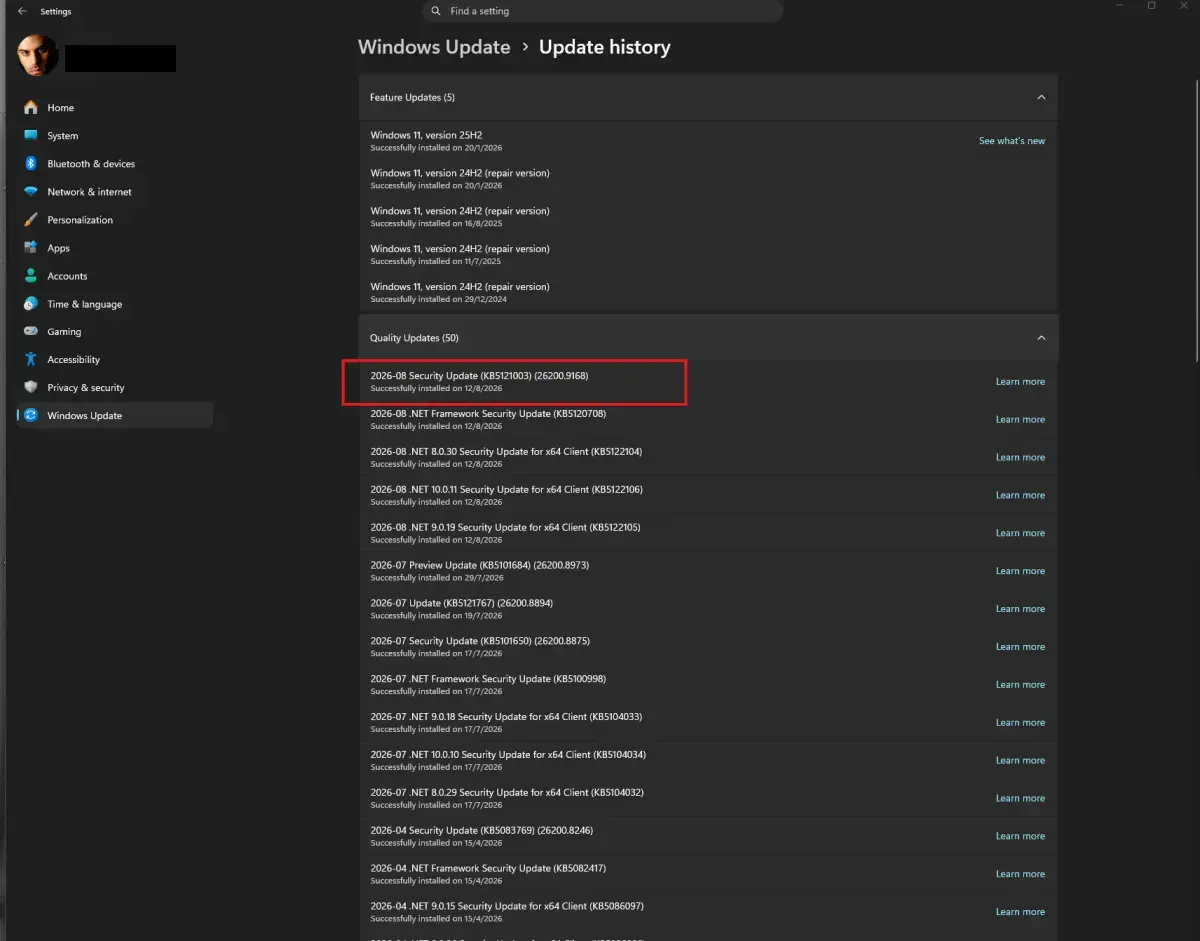
Task: Open Learn more for KB5100998 update
Action: [x=1020, y=684]
